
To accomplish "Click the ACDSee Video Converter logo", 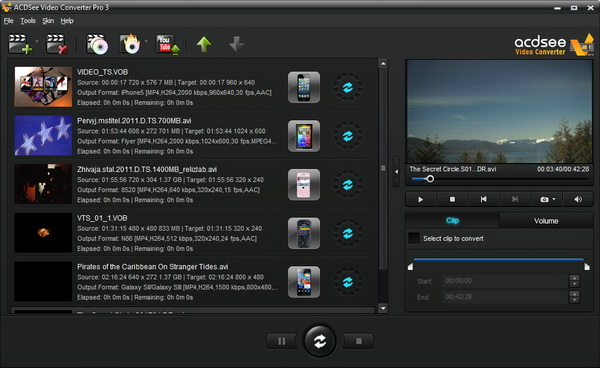I will 554,46.
